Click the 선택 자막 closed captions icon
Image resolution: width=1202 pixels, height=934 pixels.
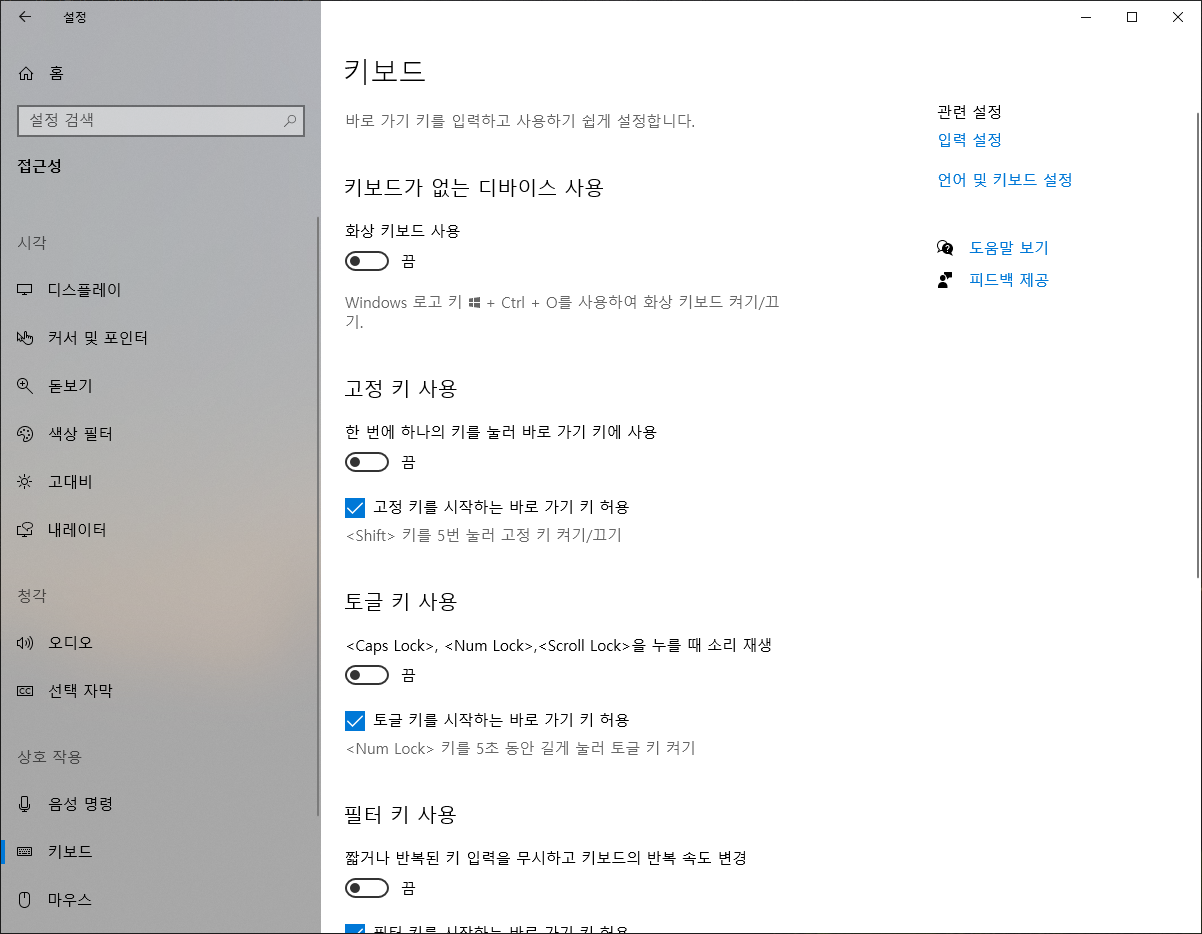pos(26,691)
